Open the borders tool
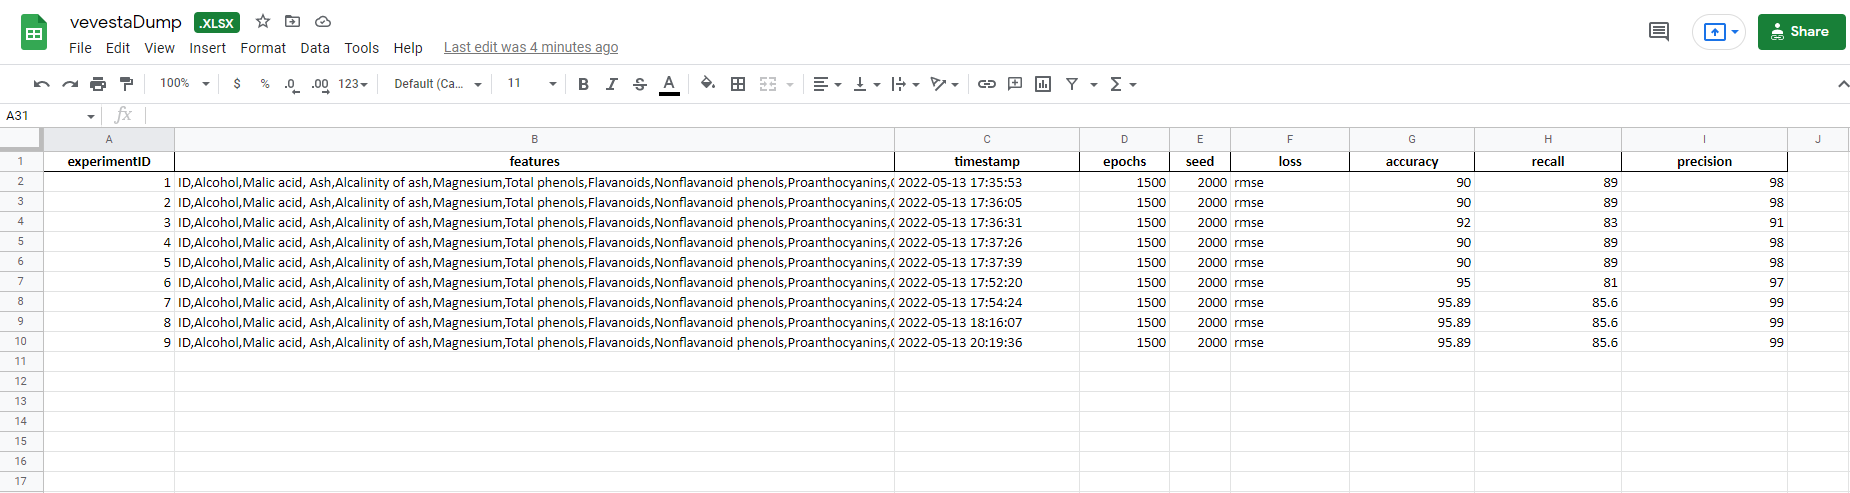The image size is (1850, 493). [738, 84]
